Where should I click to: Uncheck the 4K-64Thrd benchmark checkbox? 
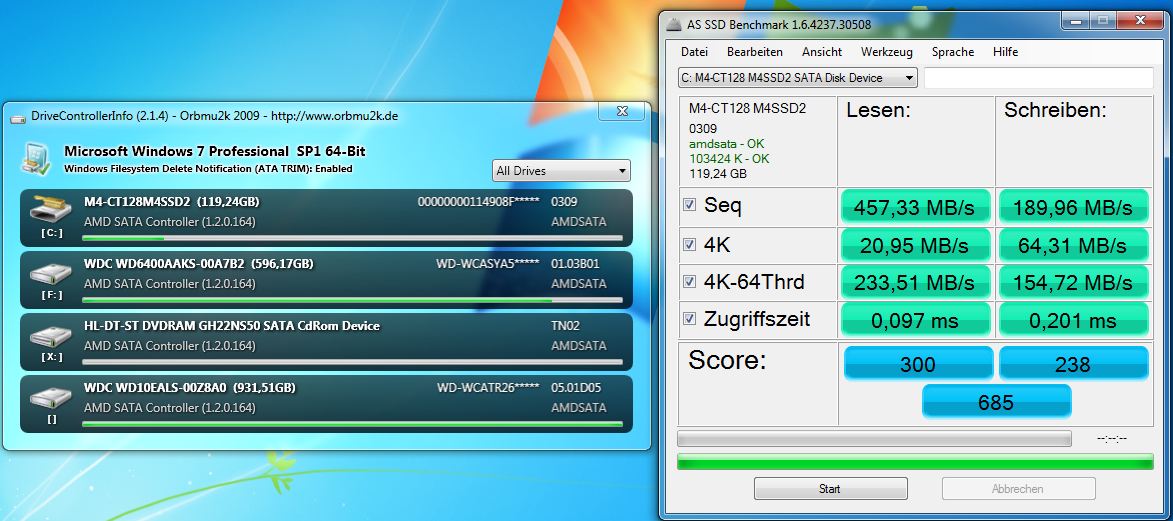[689, 281]
